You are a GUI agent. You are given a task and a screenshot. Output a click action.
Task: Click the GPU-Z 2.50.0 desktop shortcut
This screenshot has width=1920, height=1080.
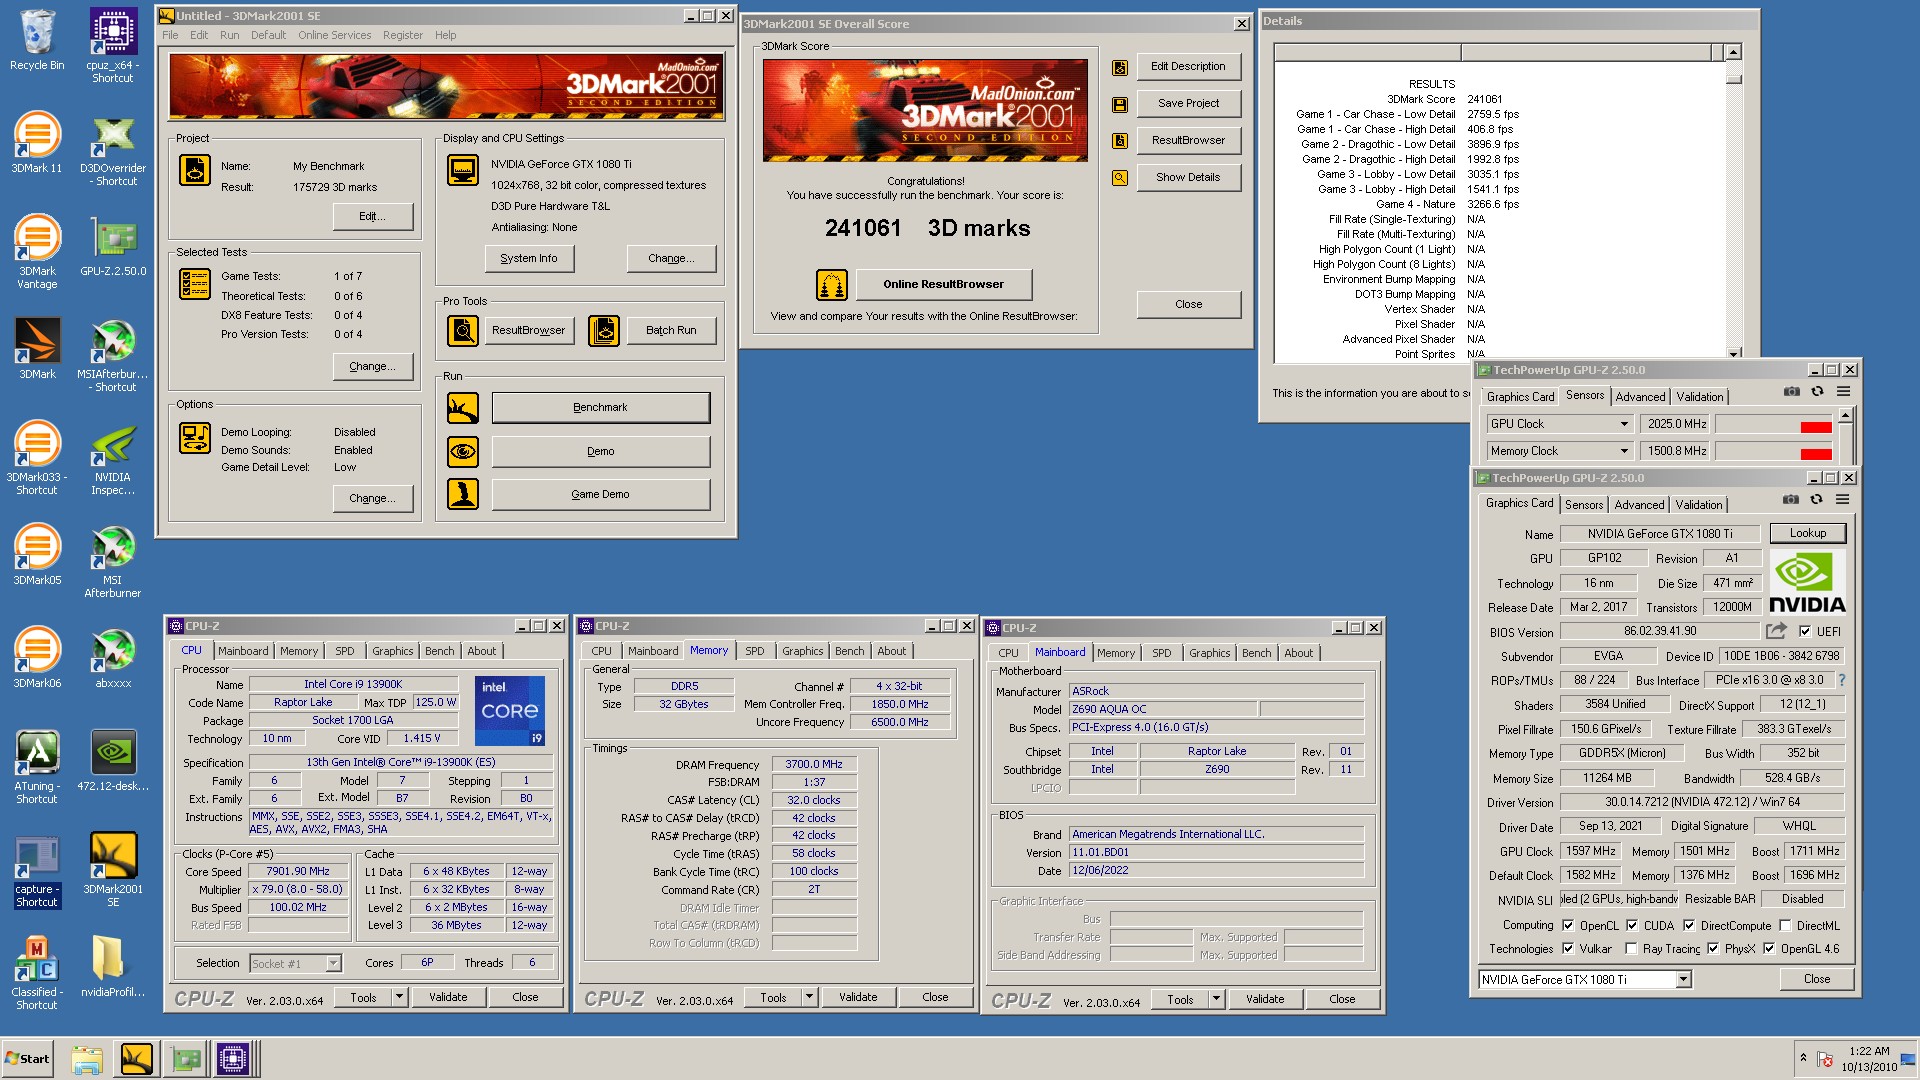pos(113,247)
